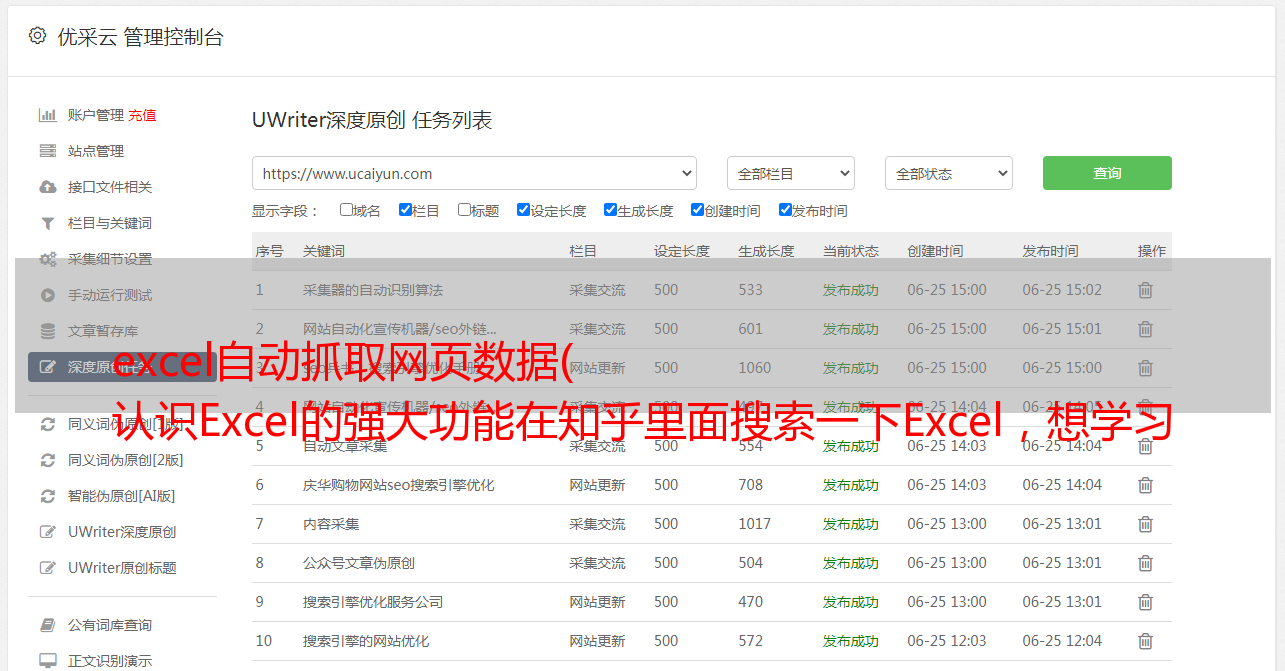
Task: Open 站点管理 via its server icon
Action: tap(47, 151)
